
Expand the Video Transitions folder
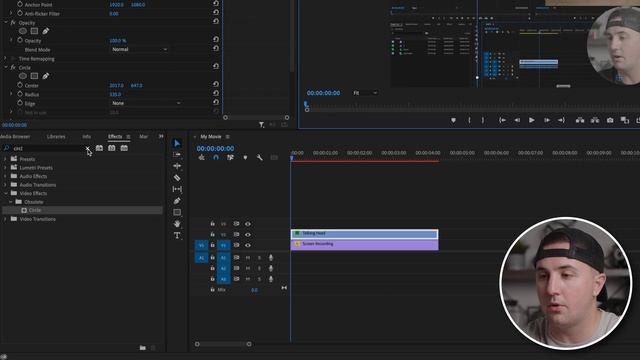(5, 219)
